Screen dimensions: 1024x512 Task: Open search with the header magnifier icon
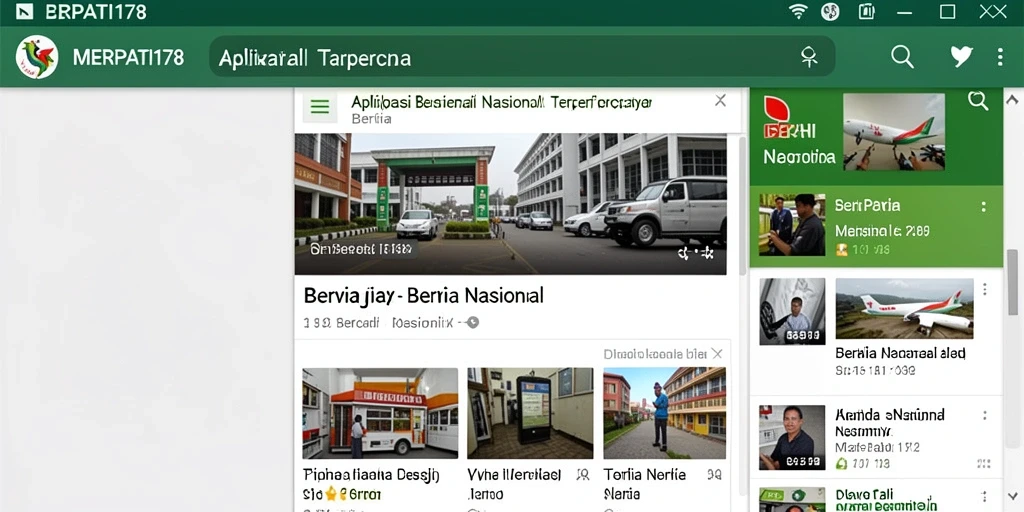click(x=902, y=57)
